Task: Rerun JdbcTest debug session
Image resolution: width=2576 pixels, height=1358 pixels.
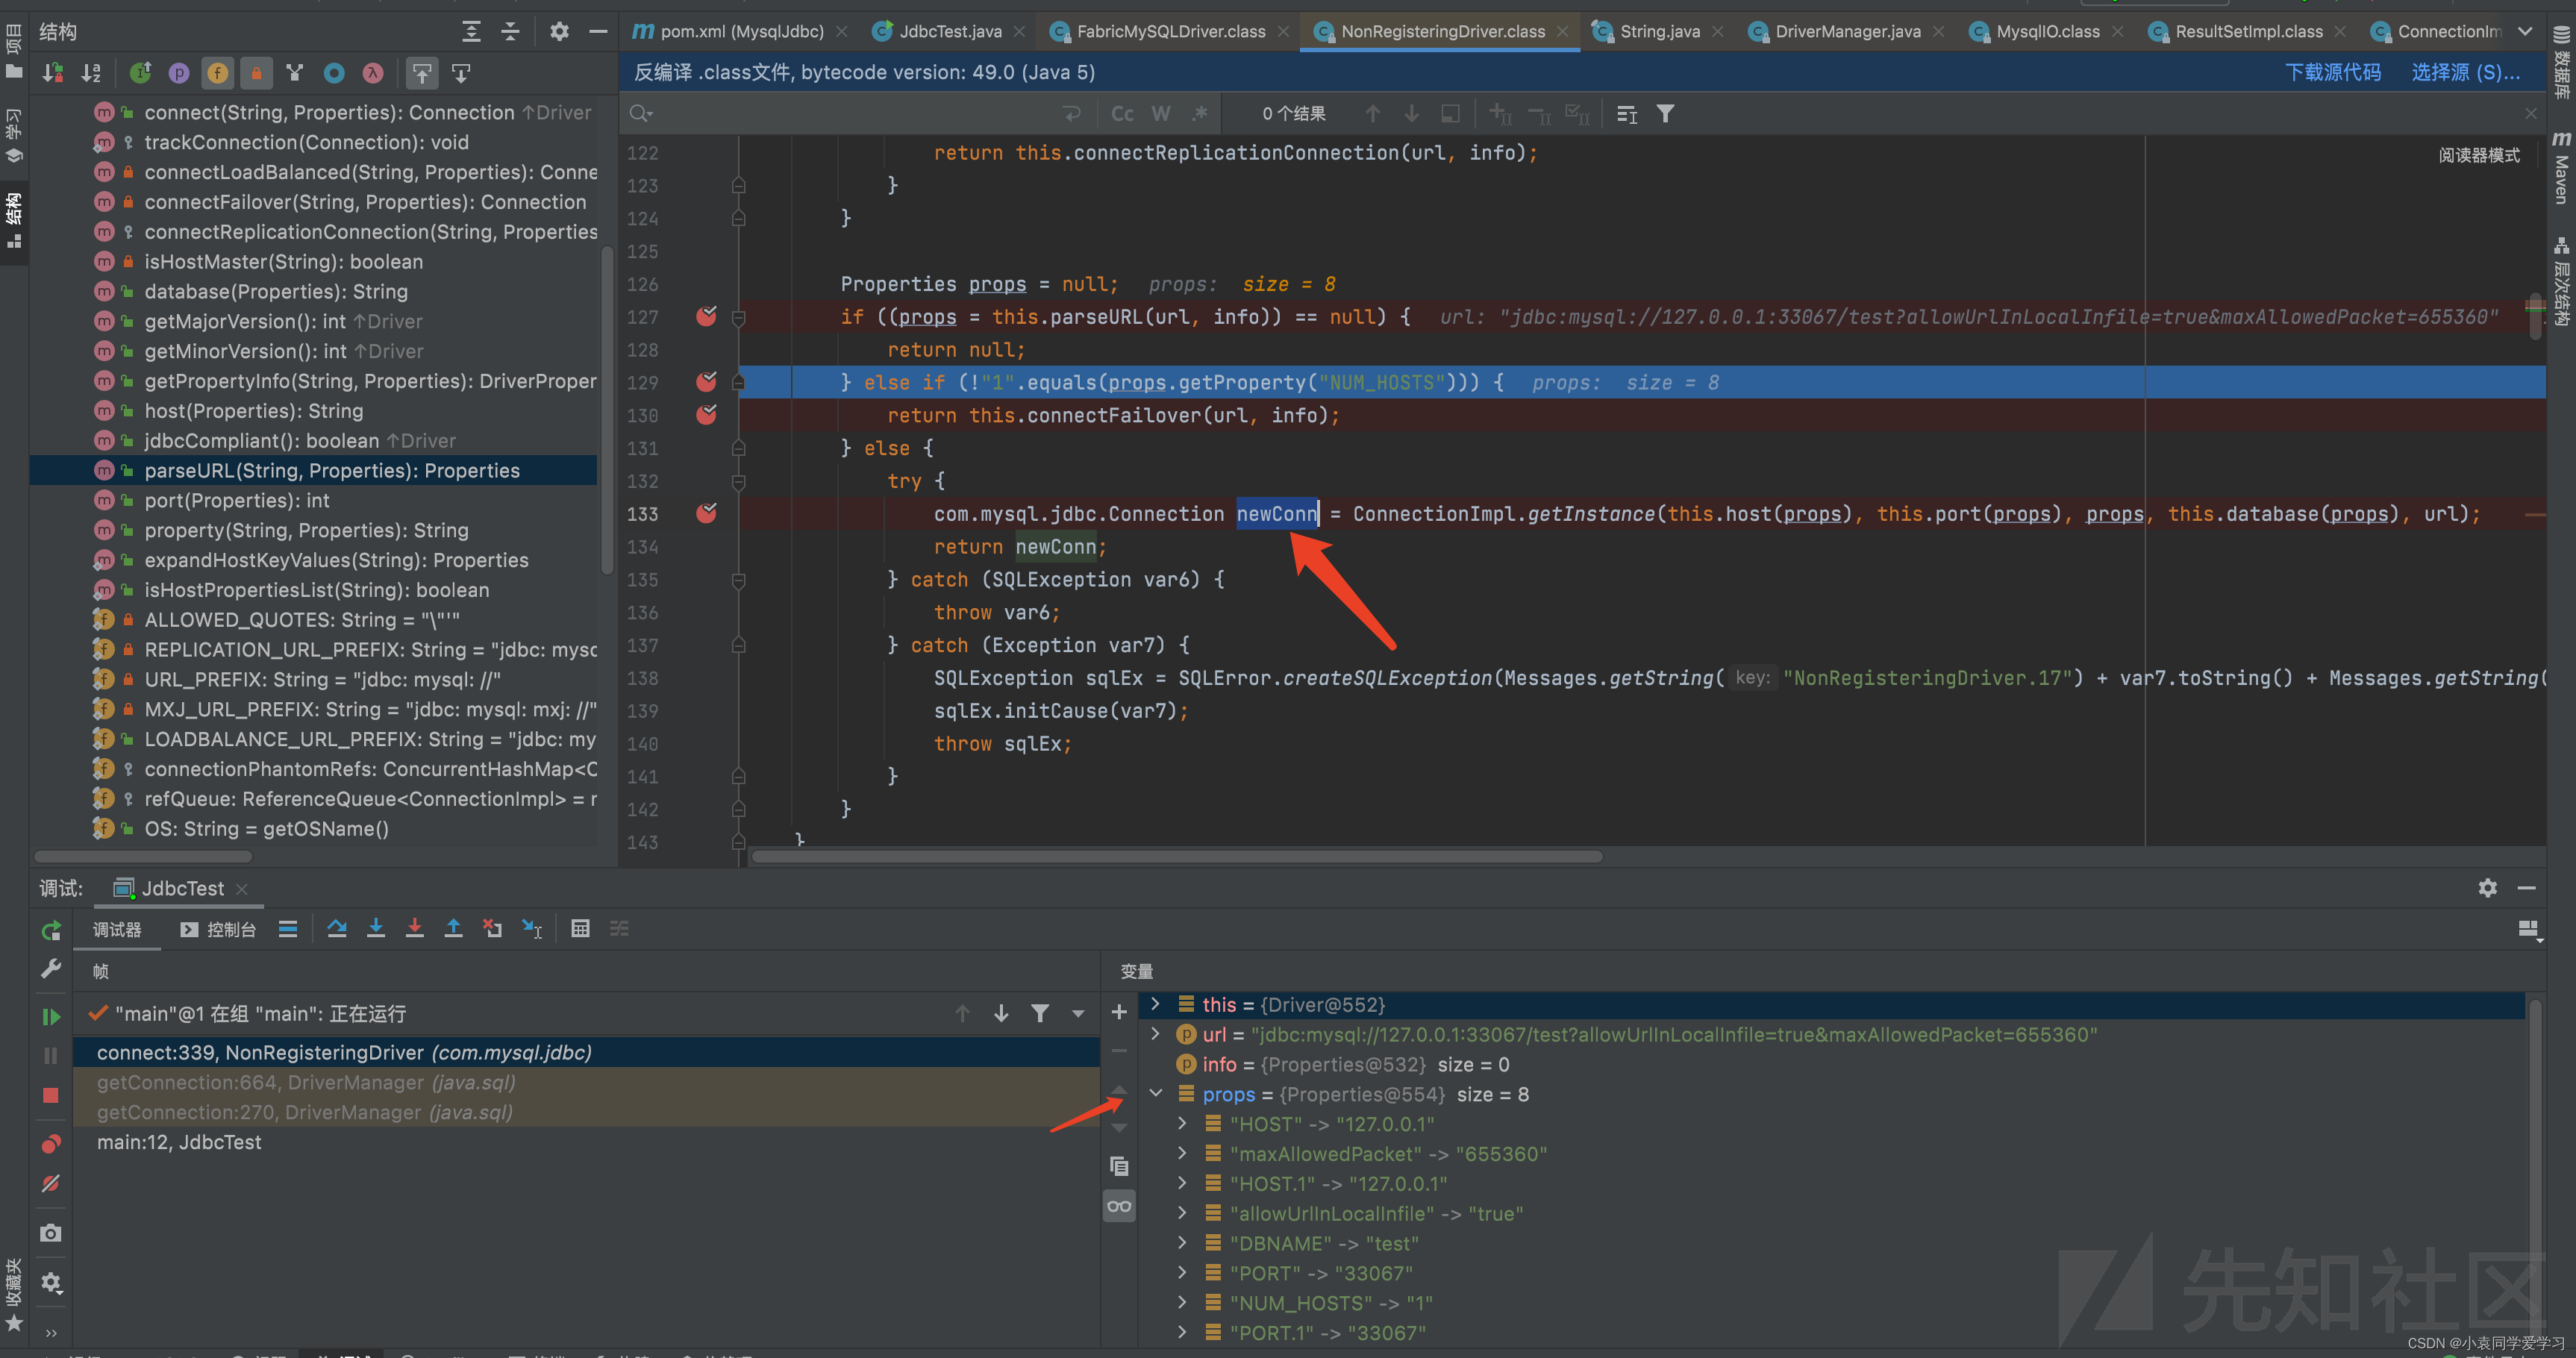Action: [51, 930]
